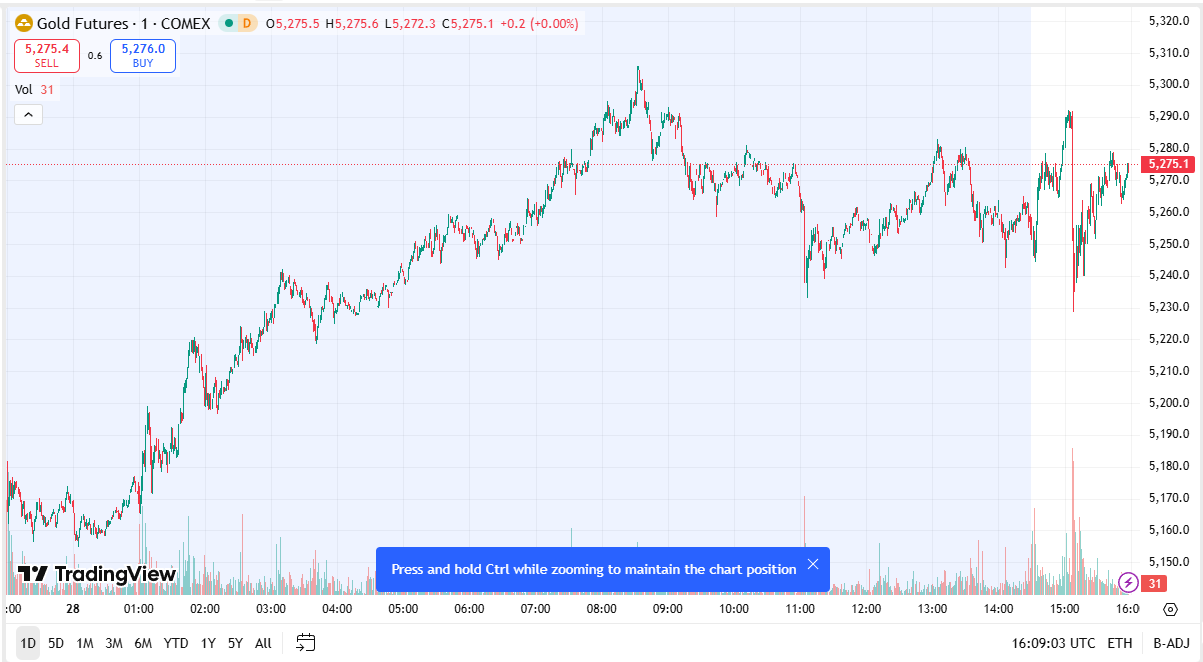This screenshot has height=662, width=1203.
Task: Switch to the YTD time range
Action: [176, 643]
